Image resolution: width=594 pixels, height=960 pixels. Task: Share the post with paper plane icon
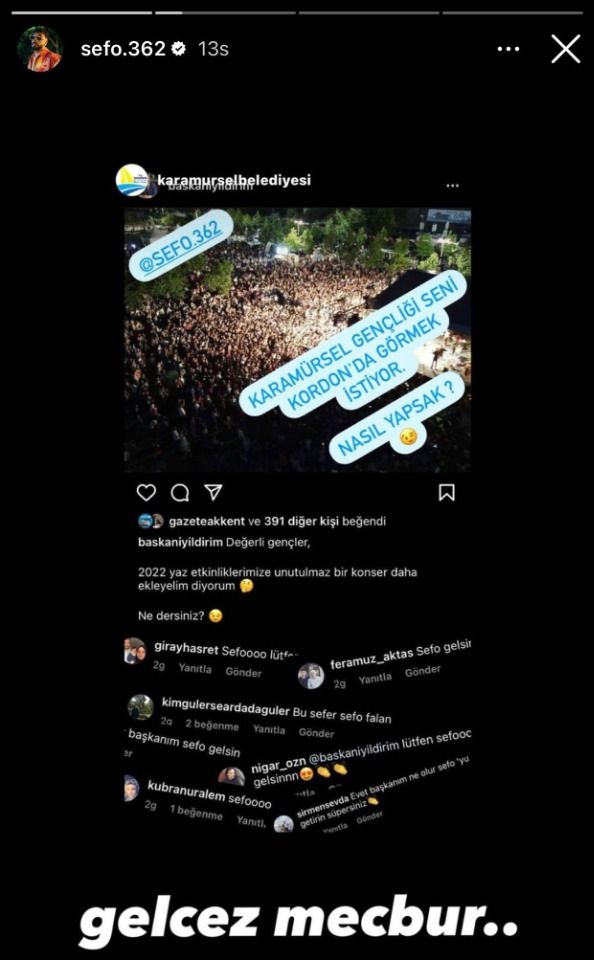coord(213,492)
